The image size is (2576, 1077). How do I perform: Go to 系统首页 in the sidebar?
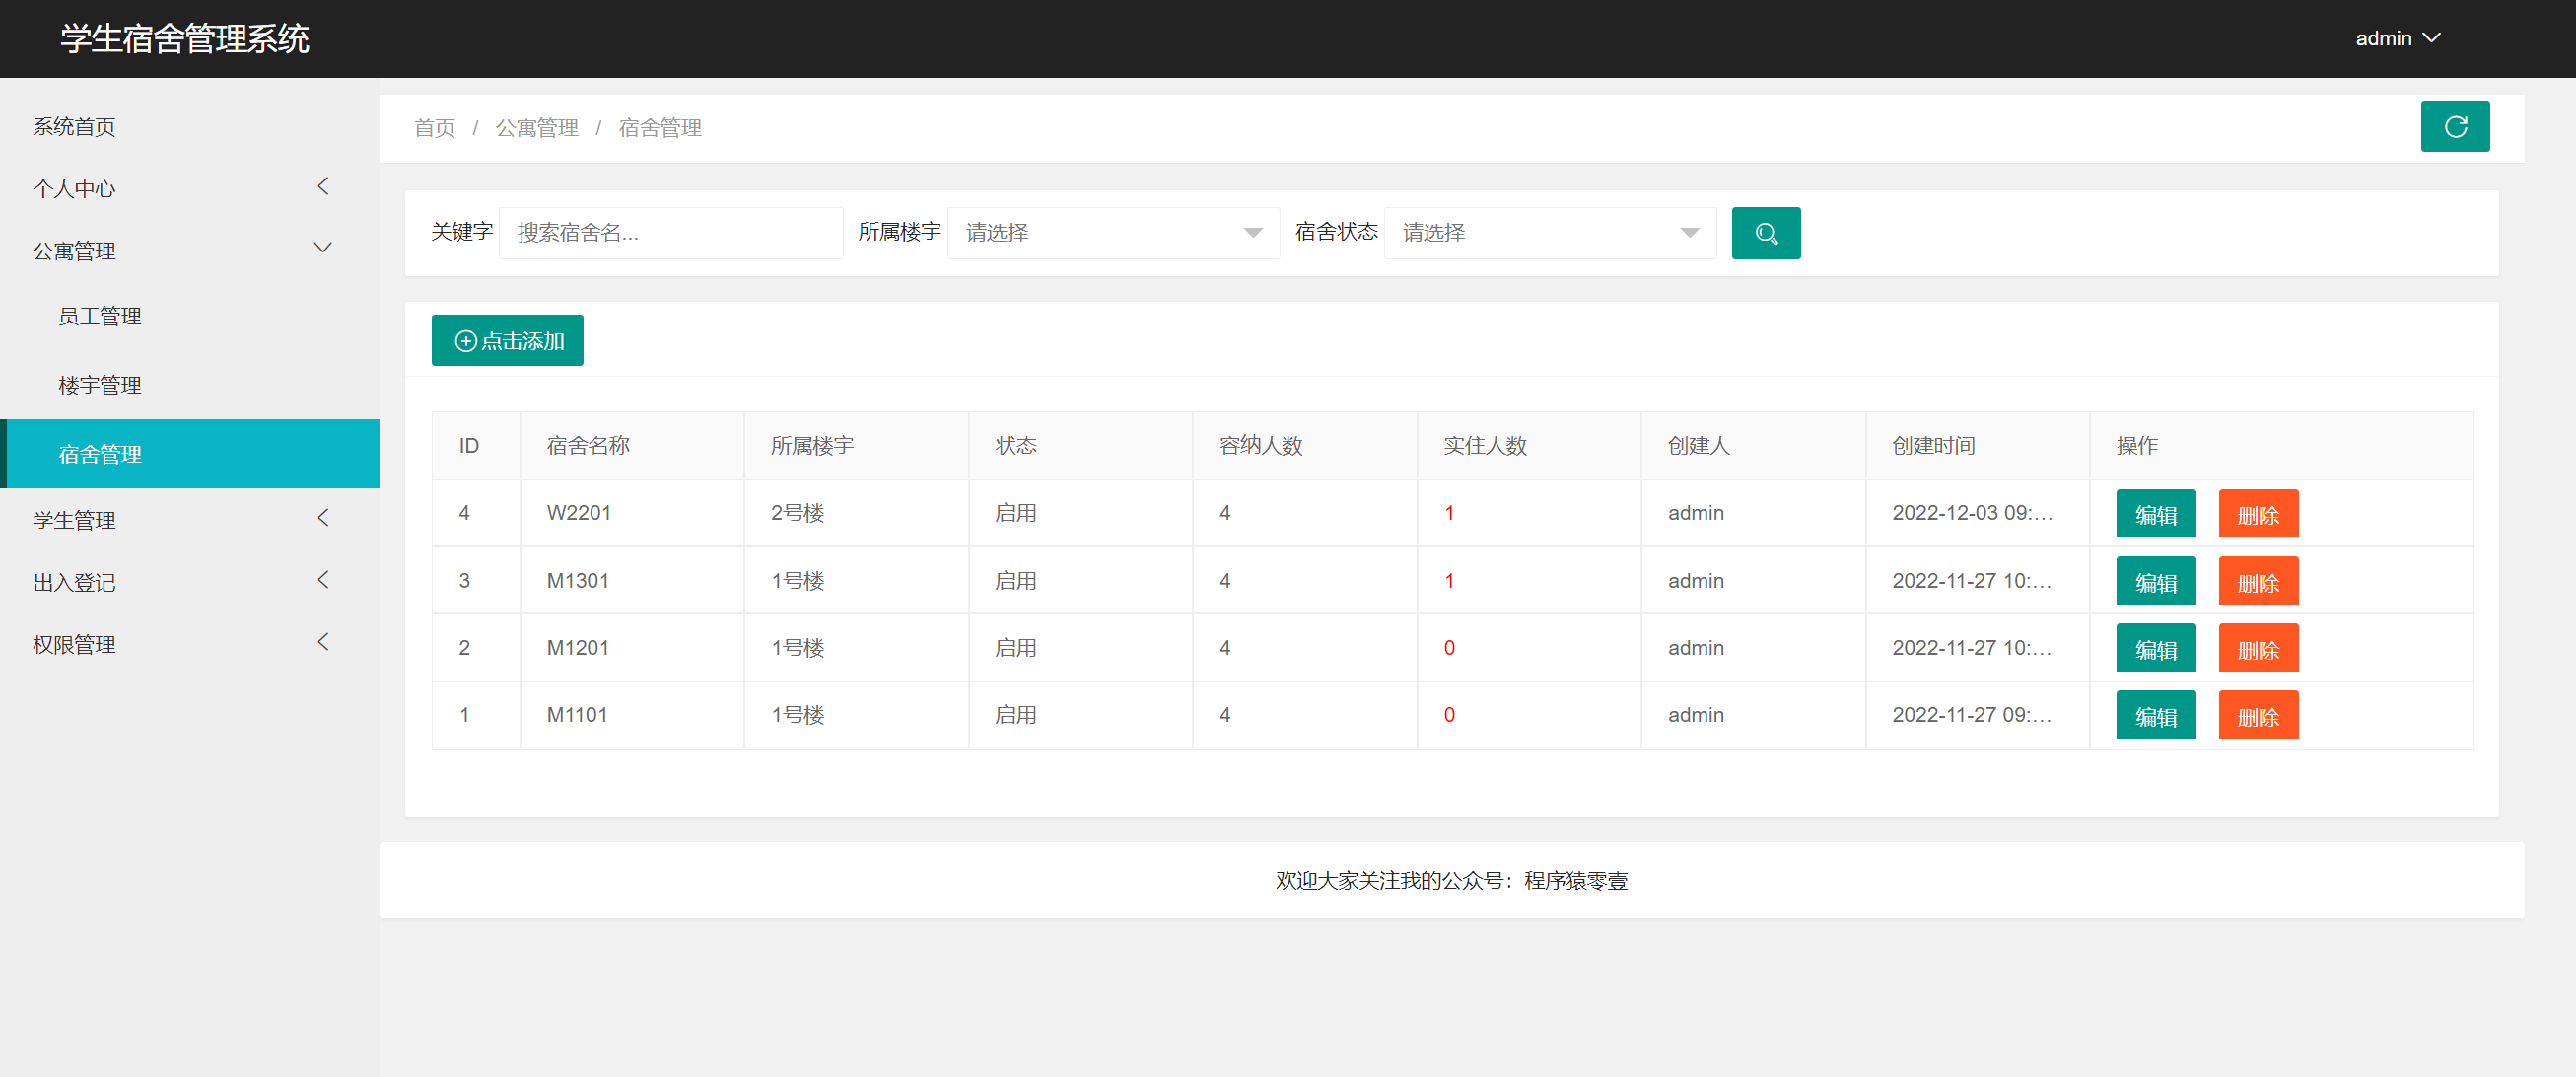pos(75,126)
